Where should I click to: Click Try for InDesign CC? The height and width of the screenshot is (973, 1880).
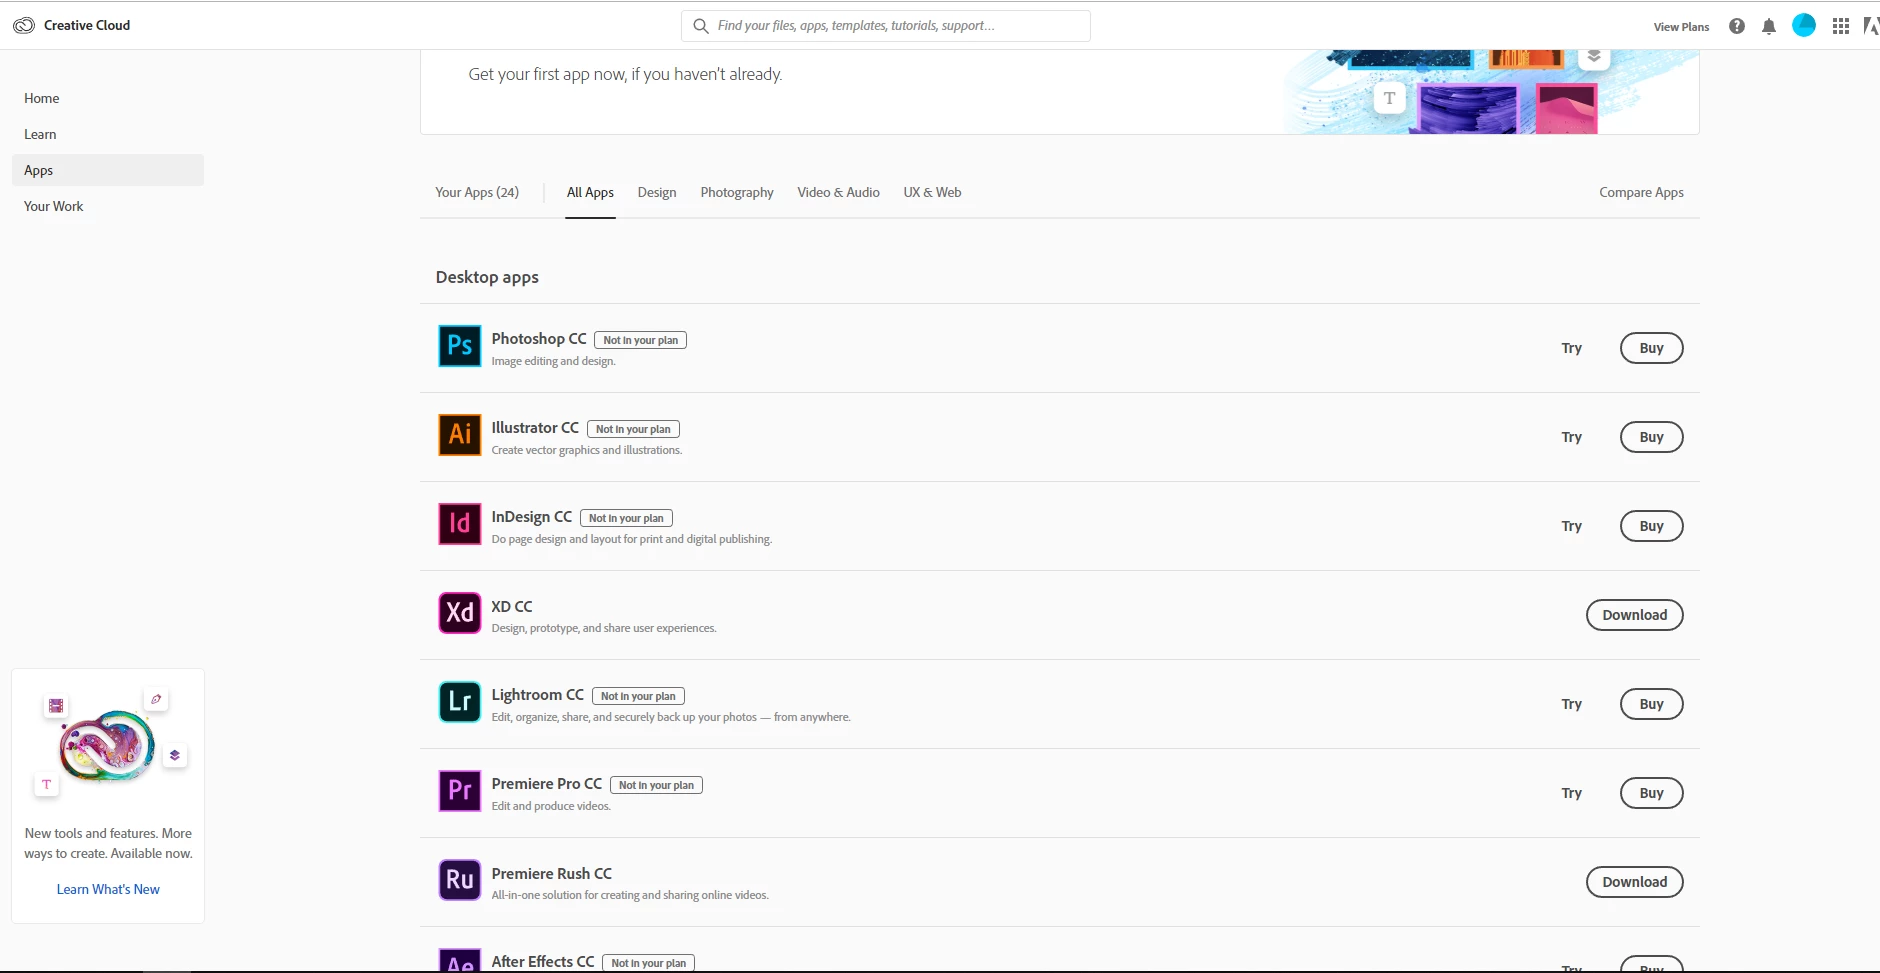click(1572, 526)
